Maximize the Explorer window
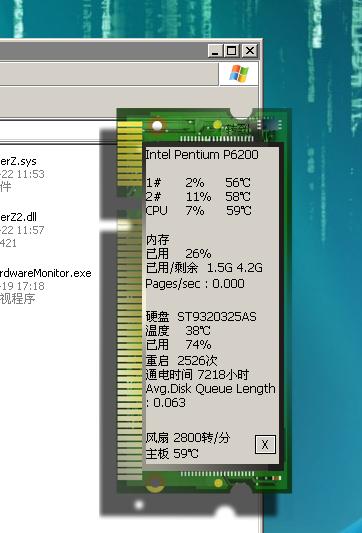 click(x=232, y=51)
